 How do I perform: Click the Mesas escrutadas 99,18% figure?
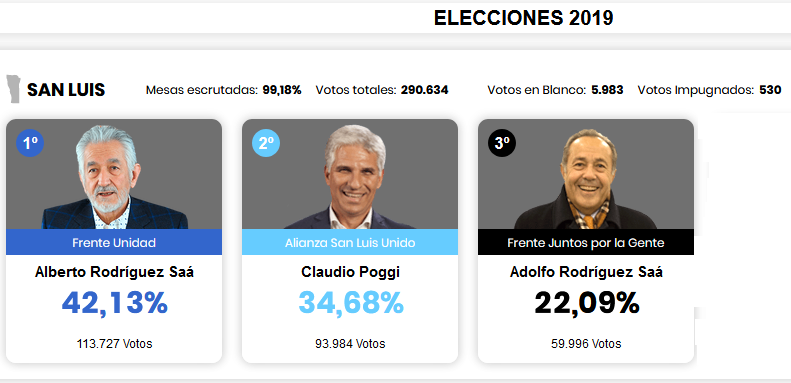(x=282, y=90)
